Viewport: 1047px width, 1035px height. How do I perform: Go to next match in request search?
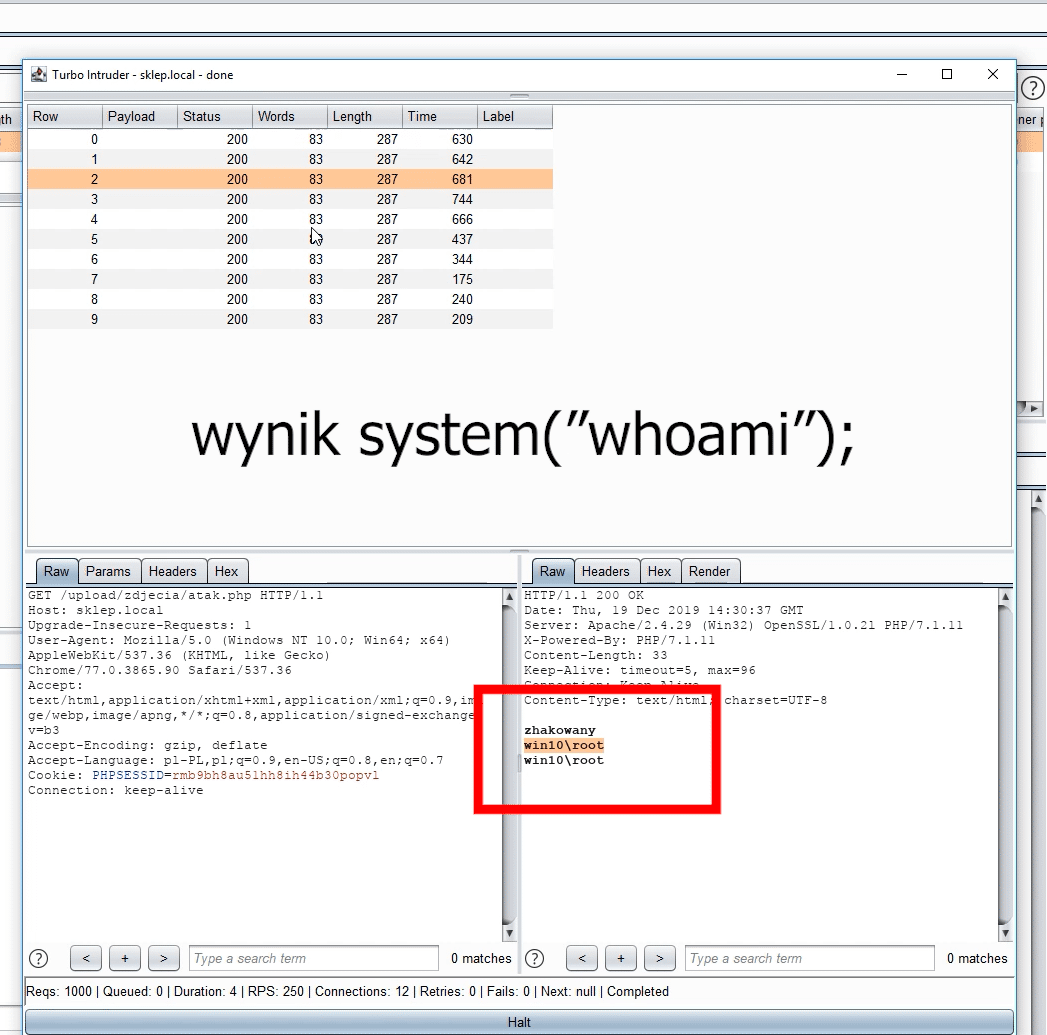(x=164, y=958)
